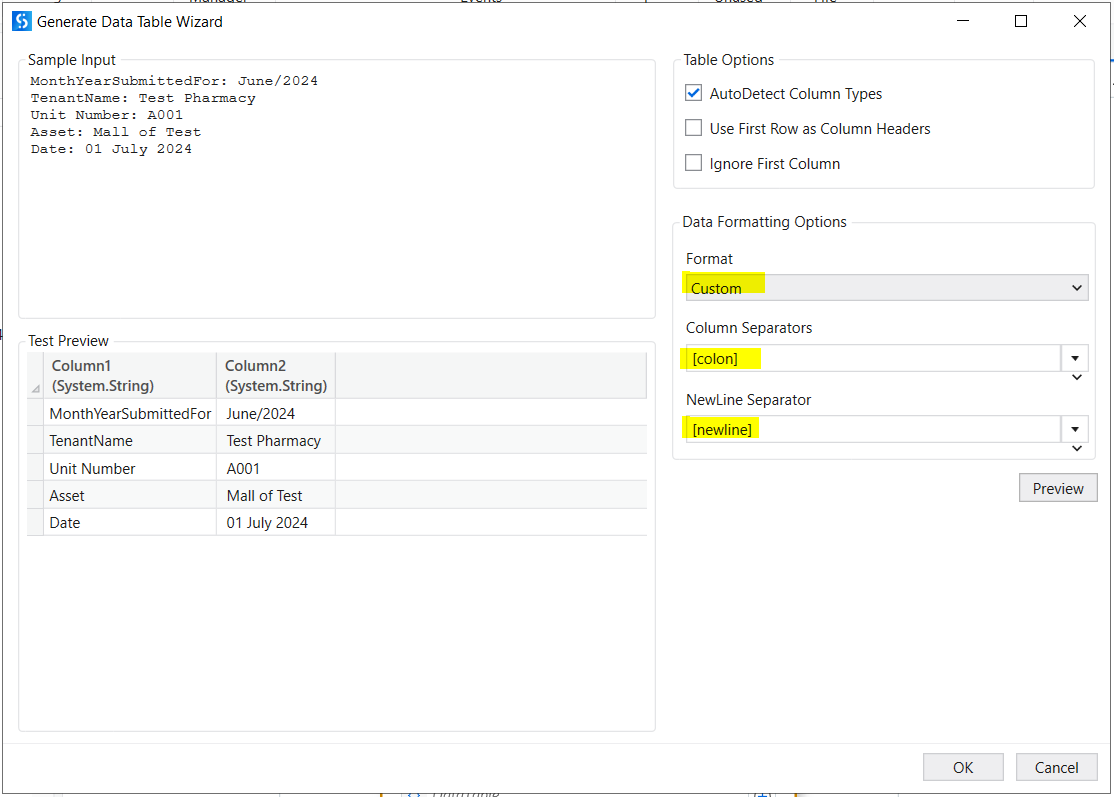
Task: Cancel the data table wizard
Action: pos(1056,767)
